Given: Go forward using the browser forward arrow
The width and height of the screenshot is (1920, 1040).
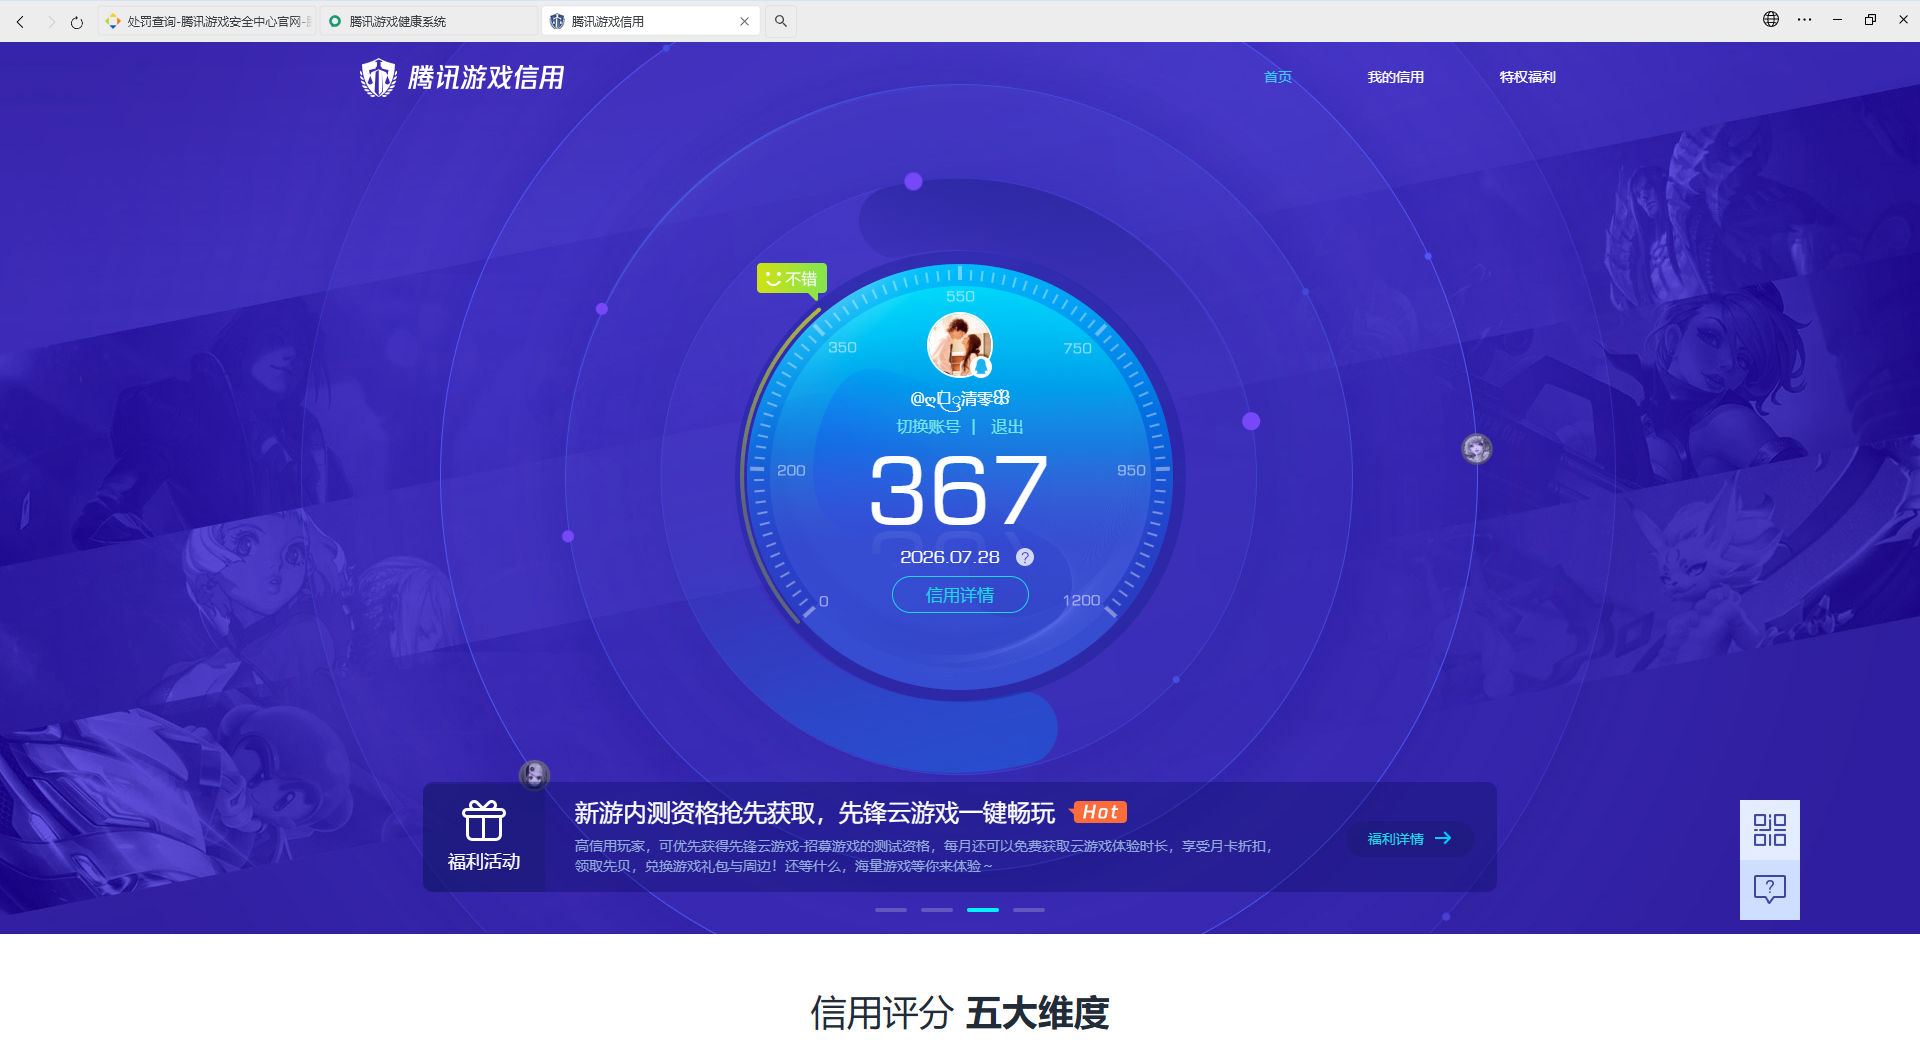Looking at the screenshot, I should pyautogui.click(x=51, y=21).
